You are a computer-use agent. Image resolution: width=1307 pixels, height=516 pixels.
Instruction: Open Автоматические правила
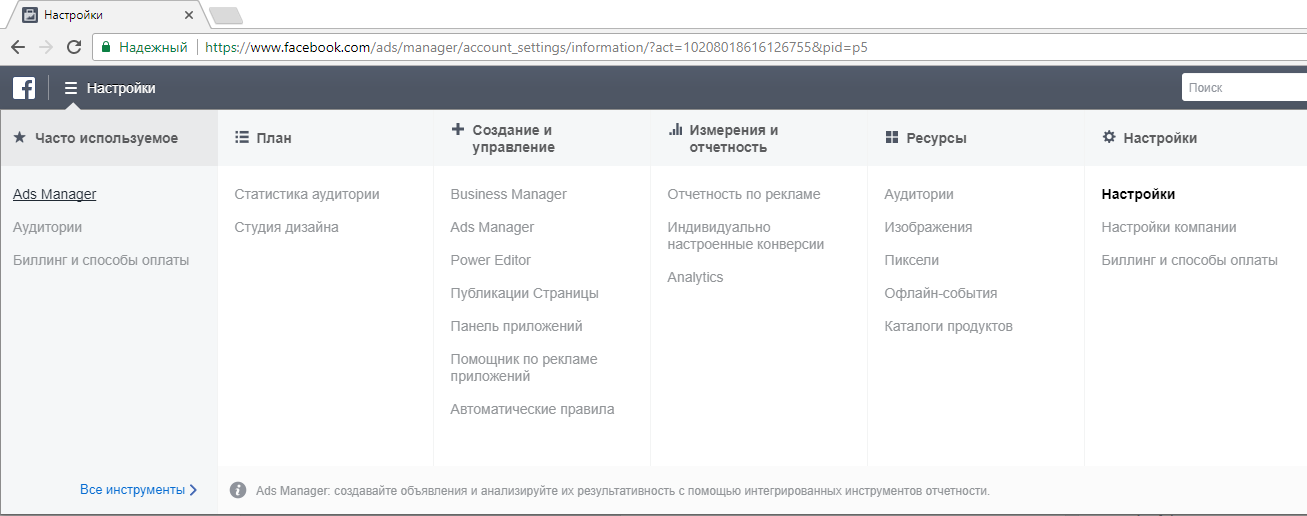pos(533,409)
